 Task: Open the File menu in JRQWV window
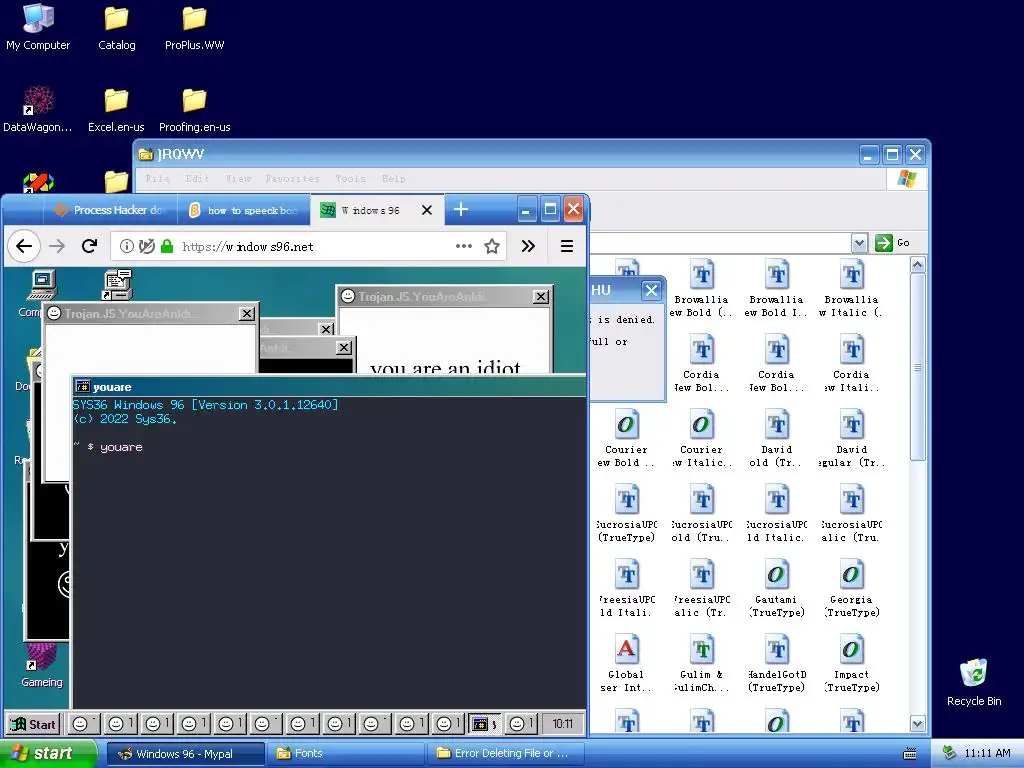[x=157, y=178]
